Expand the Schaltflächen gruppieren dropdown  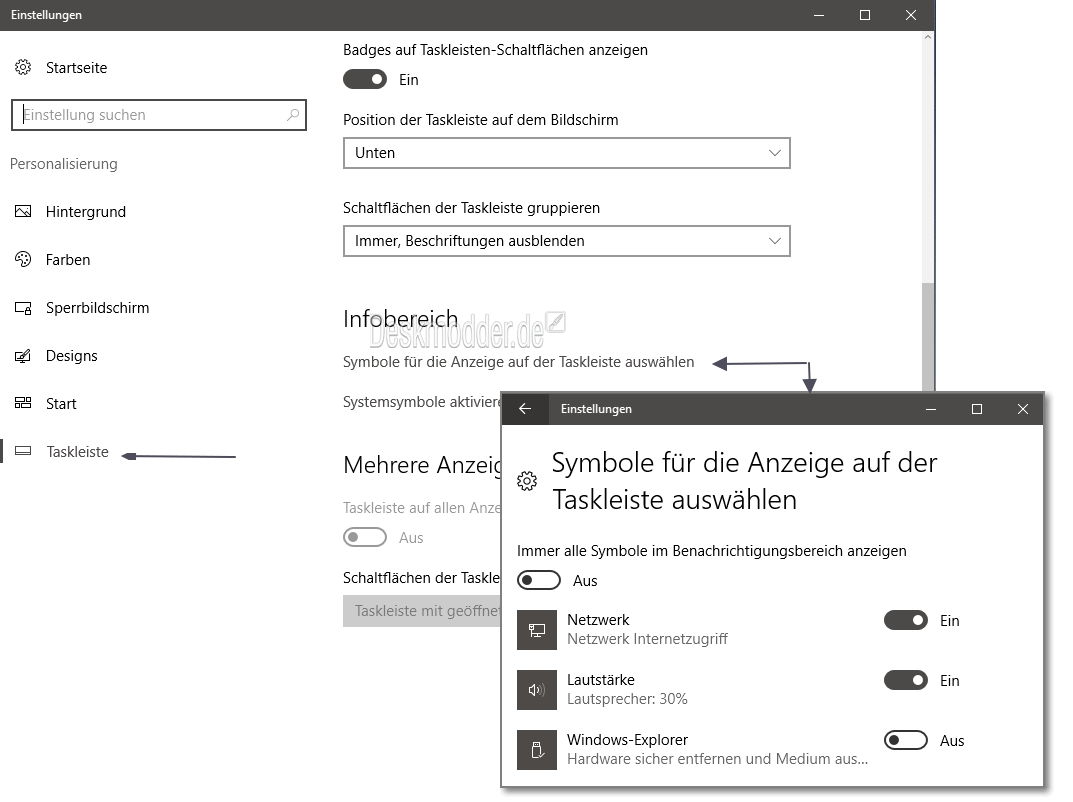[x=566, y=241]
